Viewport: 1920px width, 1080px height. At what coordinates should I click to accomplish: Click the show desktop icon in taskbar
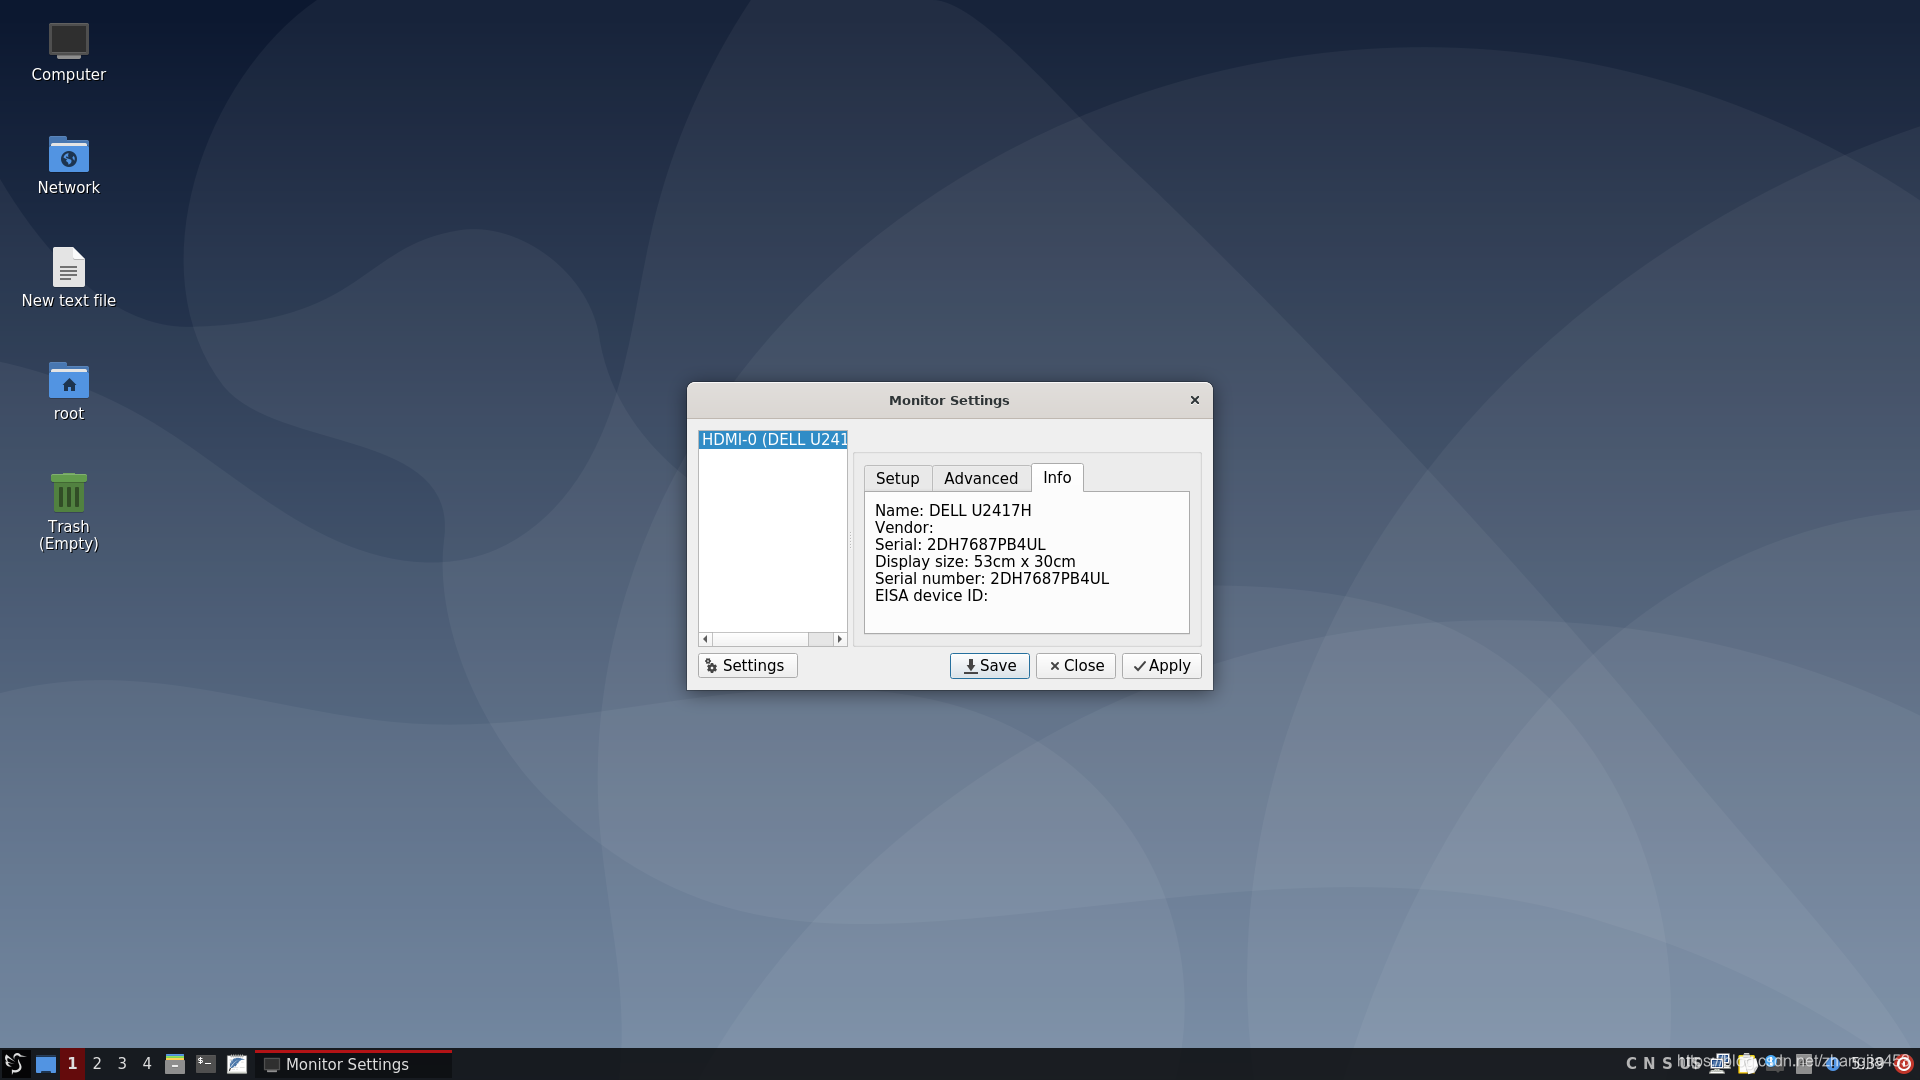(x=45, y=1064)
